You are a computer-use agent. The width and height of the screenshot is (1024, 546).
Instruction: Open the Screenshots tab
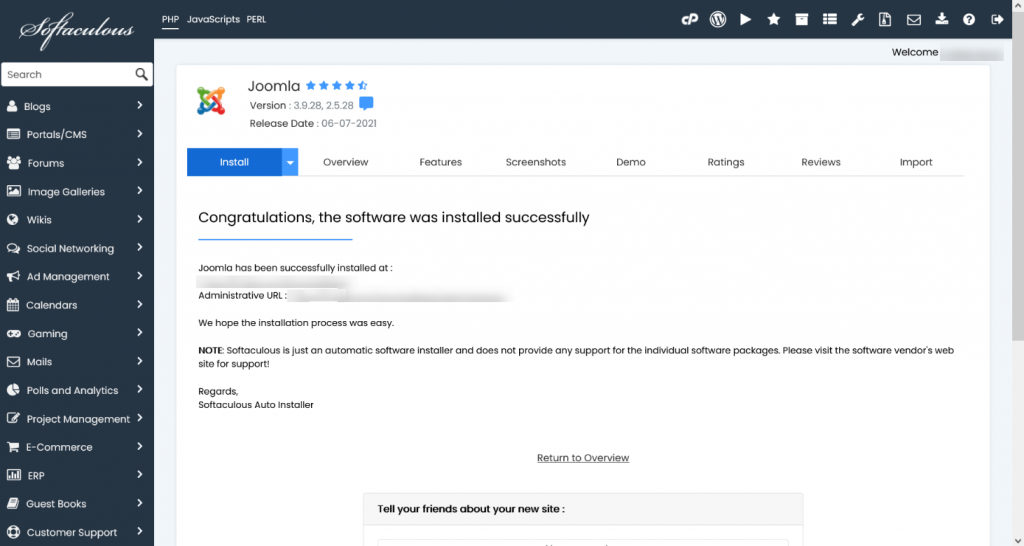tap(536, 162)
